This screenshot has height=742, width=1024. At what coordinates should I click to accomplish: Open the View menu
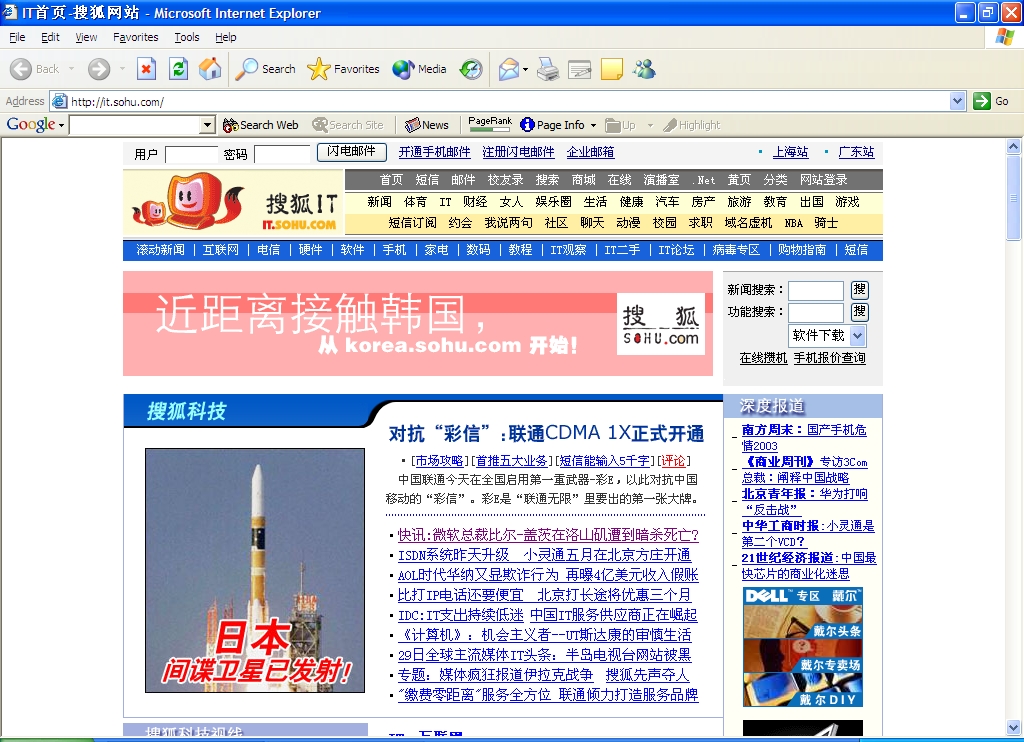(86, 37)
